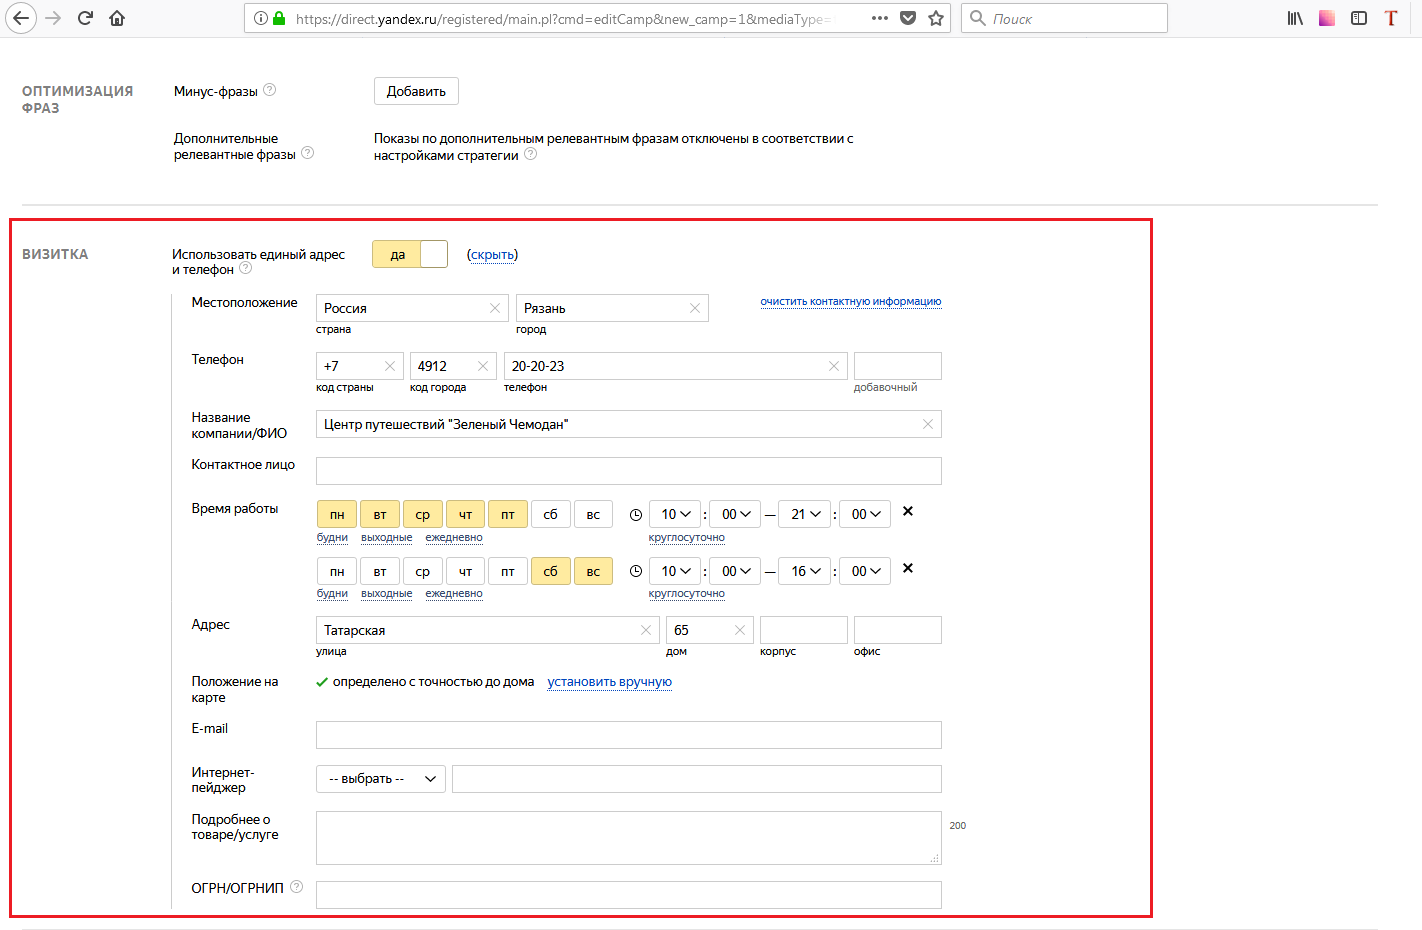Image resolution: width=1422 pixels, height=930 pixels.
Task: Open start minutes dropdown in first row
Action: tap(735, 514)
